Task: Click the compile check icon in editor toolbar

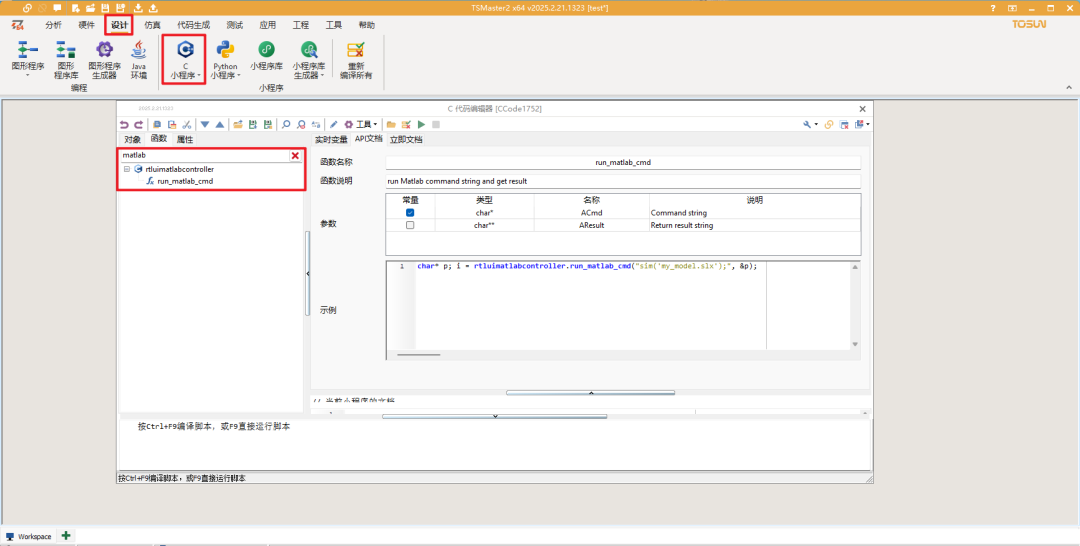Action: (x=406, y=125)
